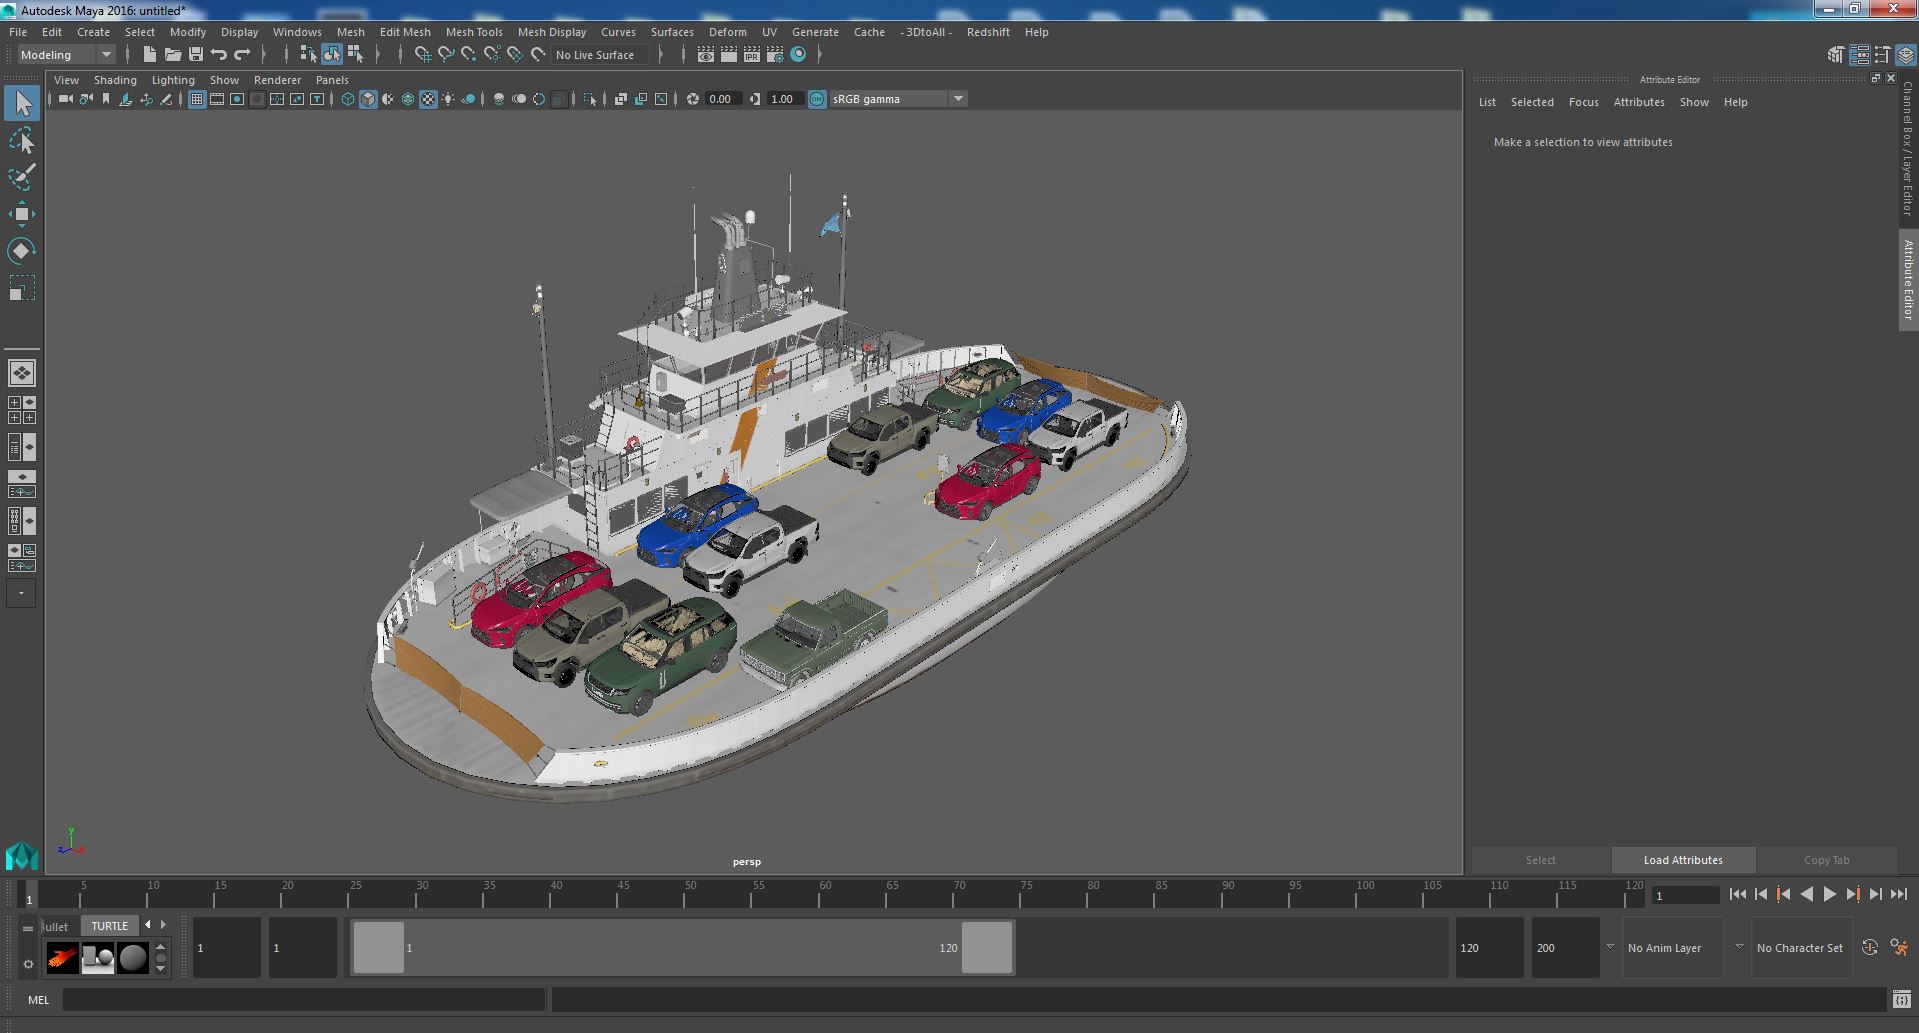Start IPR render

pyautogui.click(x=752, y=55)
